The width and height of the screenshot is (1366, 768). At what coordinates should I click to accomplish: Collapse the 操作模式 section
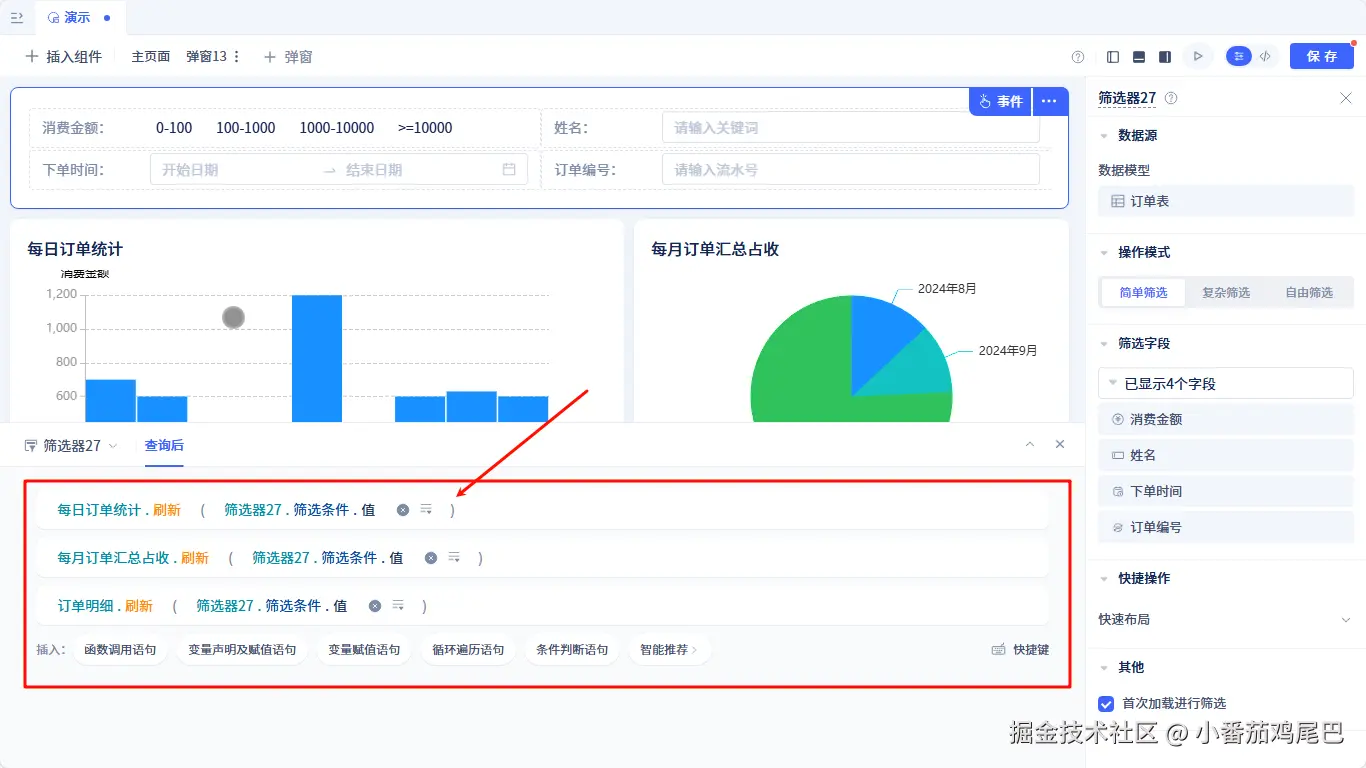tap(1104, 252)
